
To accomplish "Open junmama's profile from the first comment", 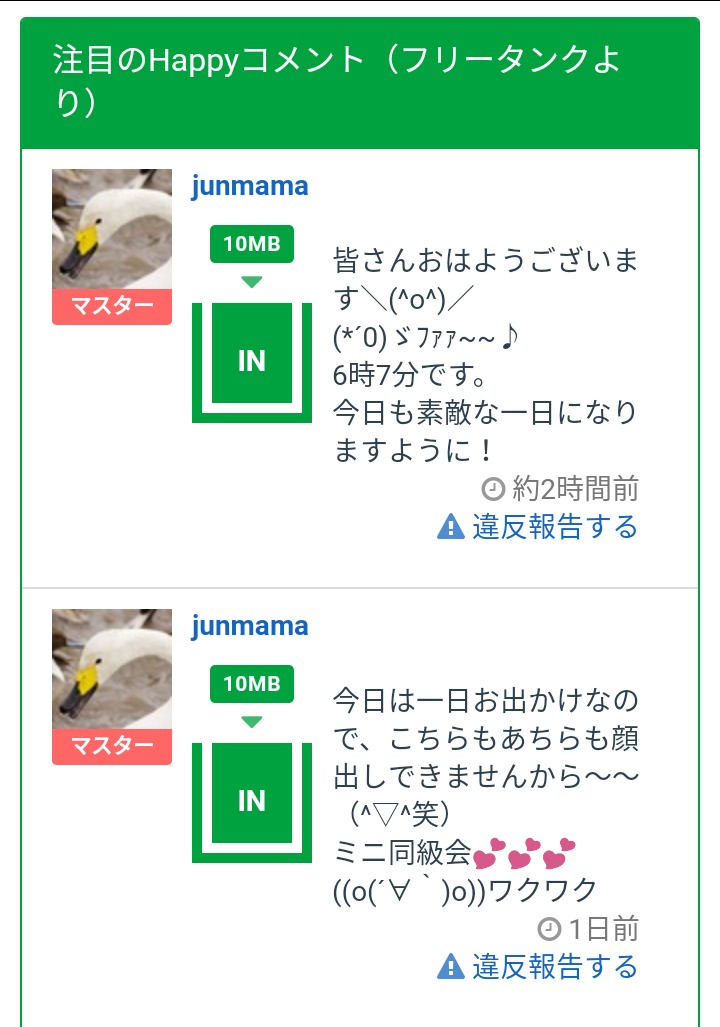I will pos(250,186).
